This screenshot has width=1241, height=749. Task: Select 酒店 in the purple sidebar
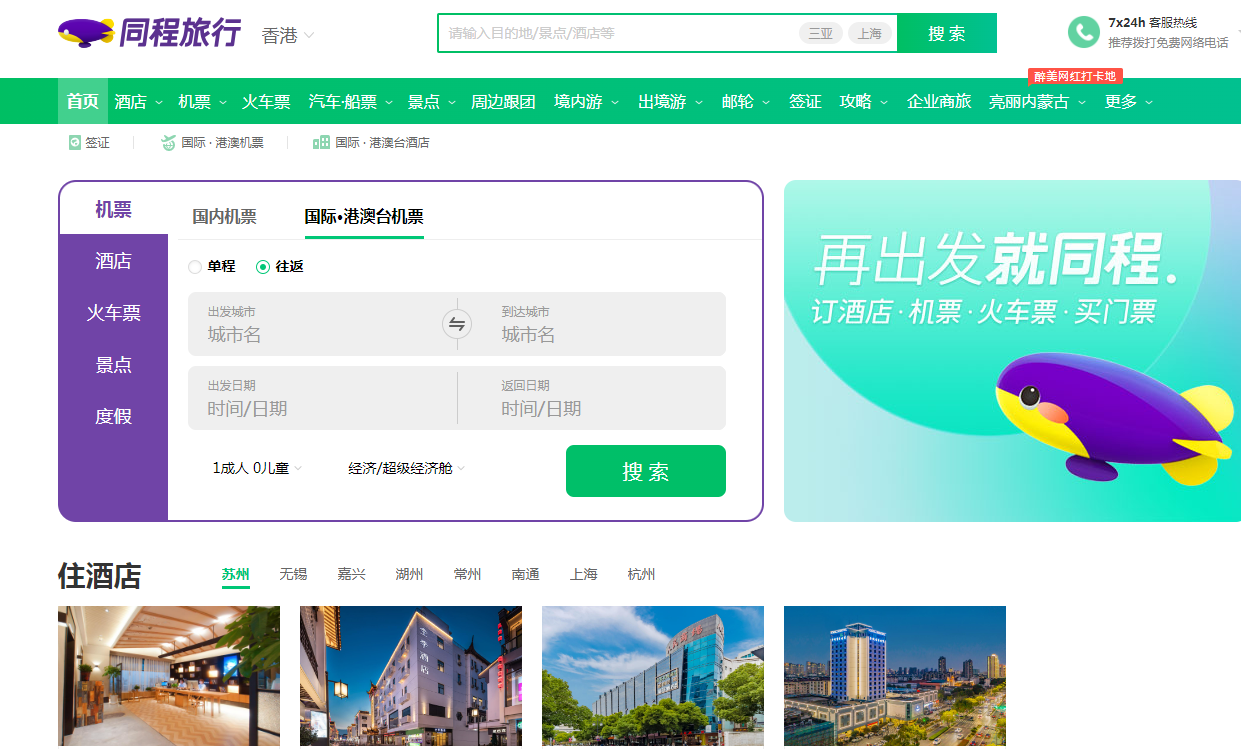click(113, 261)
